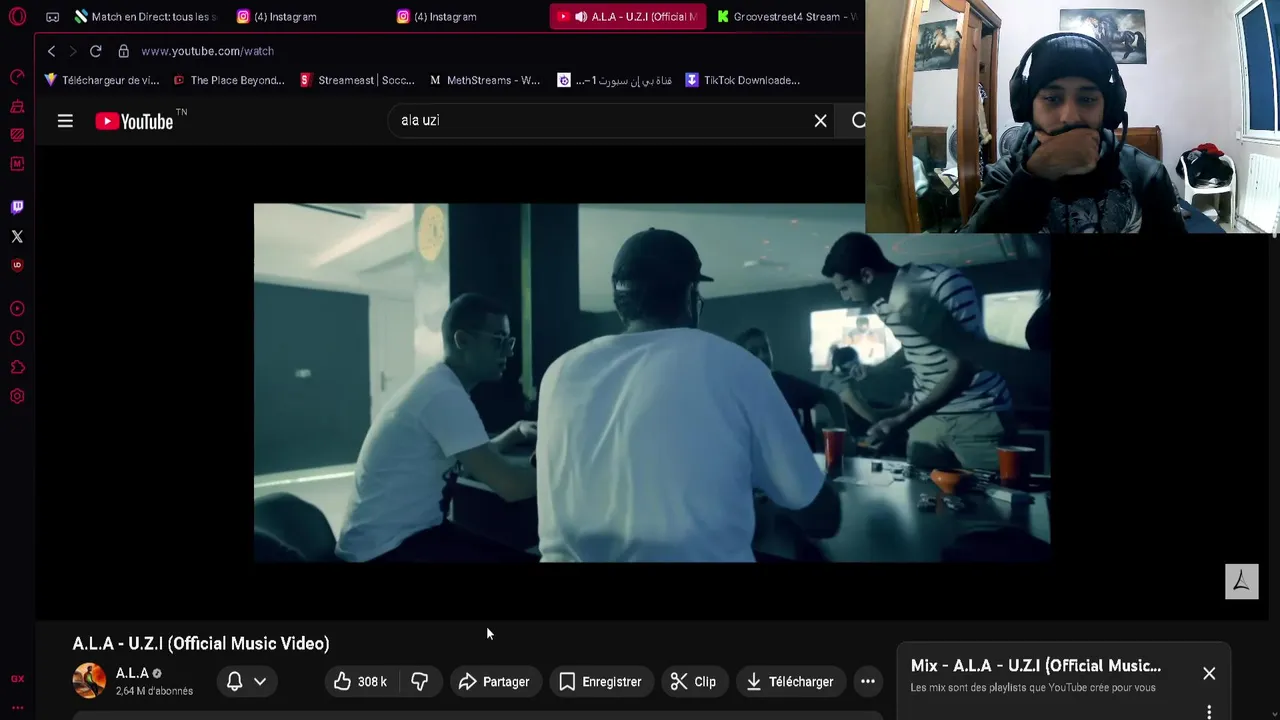
Task: Open A.L.A channel name link
Action: pyautogui.click(x=132, y=673)
